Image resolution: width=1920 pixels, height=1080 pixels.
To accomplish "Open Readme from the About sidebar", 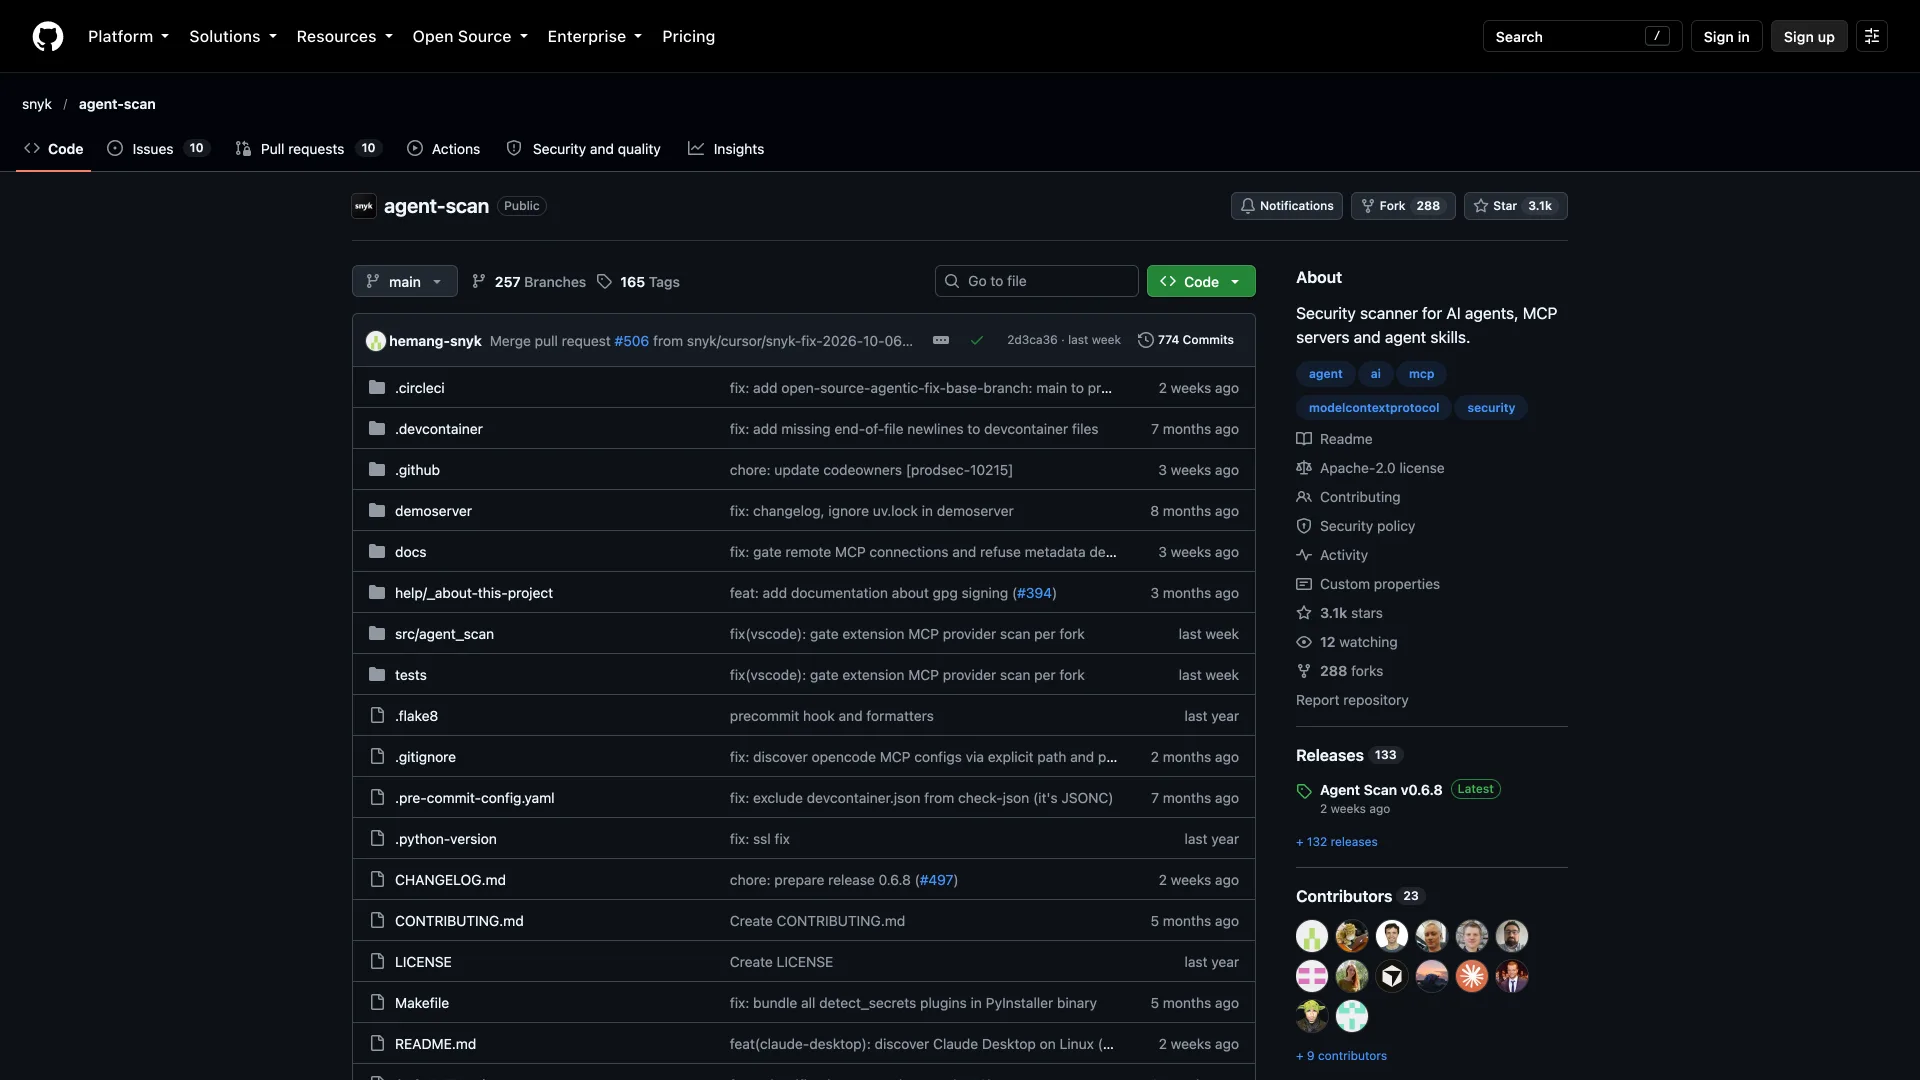I will (1334, 439).
